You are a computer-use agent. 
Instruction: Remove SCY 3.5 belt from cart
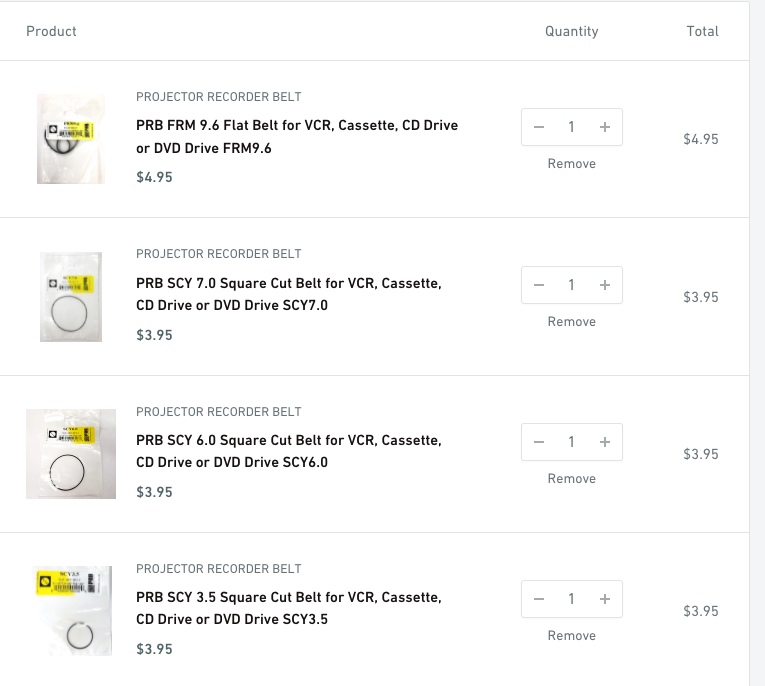click(x=571, y=636)
